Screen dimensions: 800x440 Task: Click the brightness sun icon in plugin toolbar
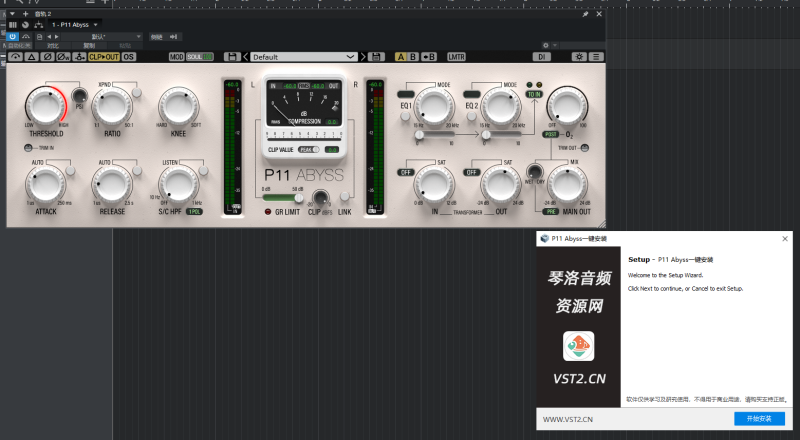[x=578, y=57]
